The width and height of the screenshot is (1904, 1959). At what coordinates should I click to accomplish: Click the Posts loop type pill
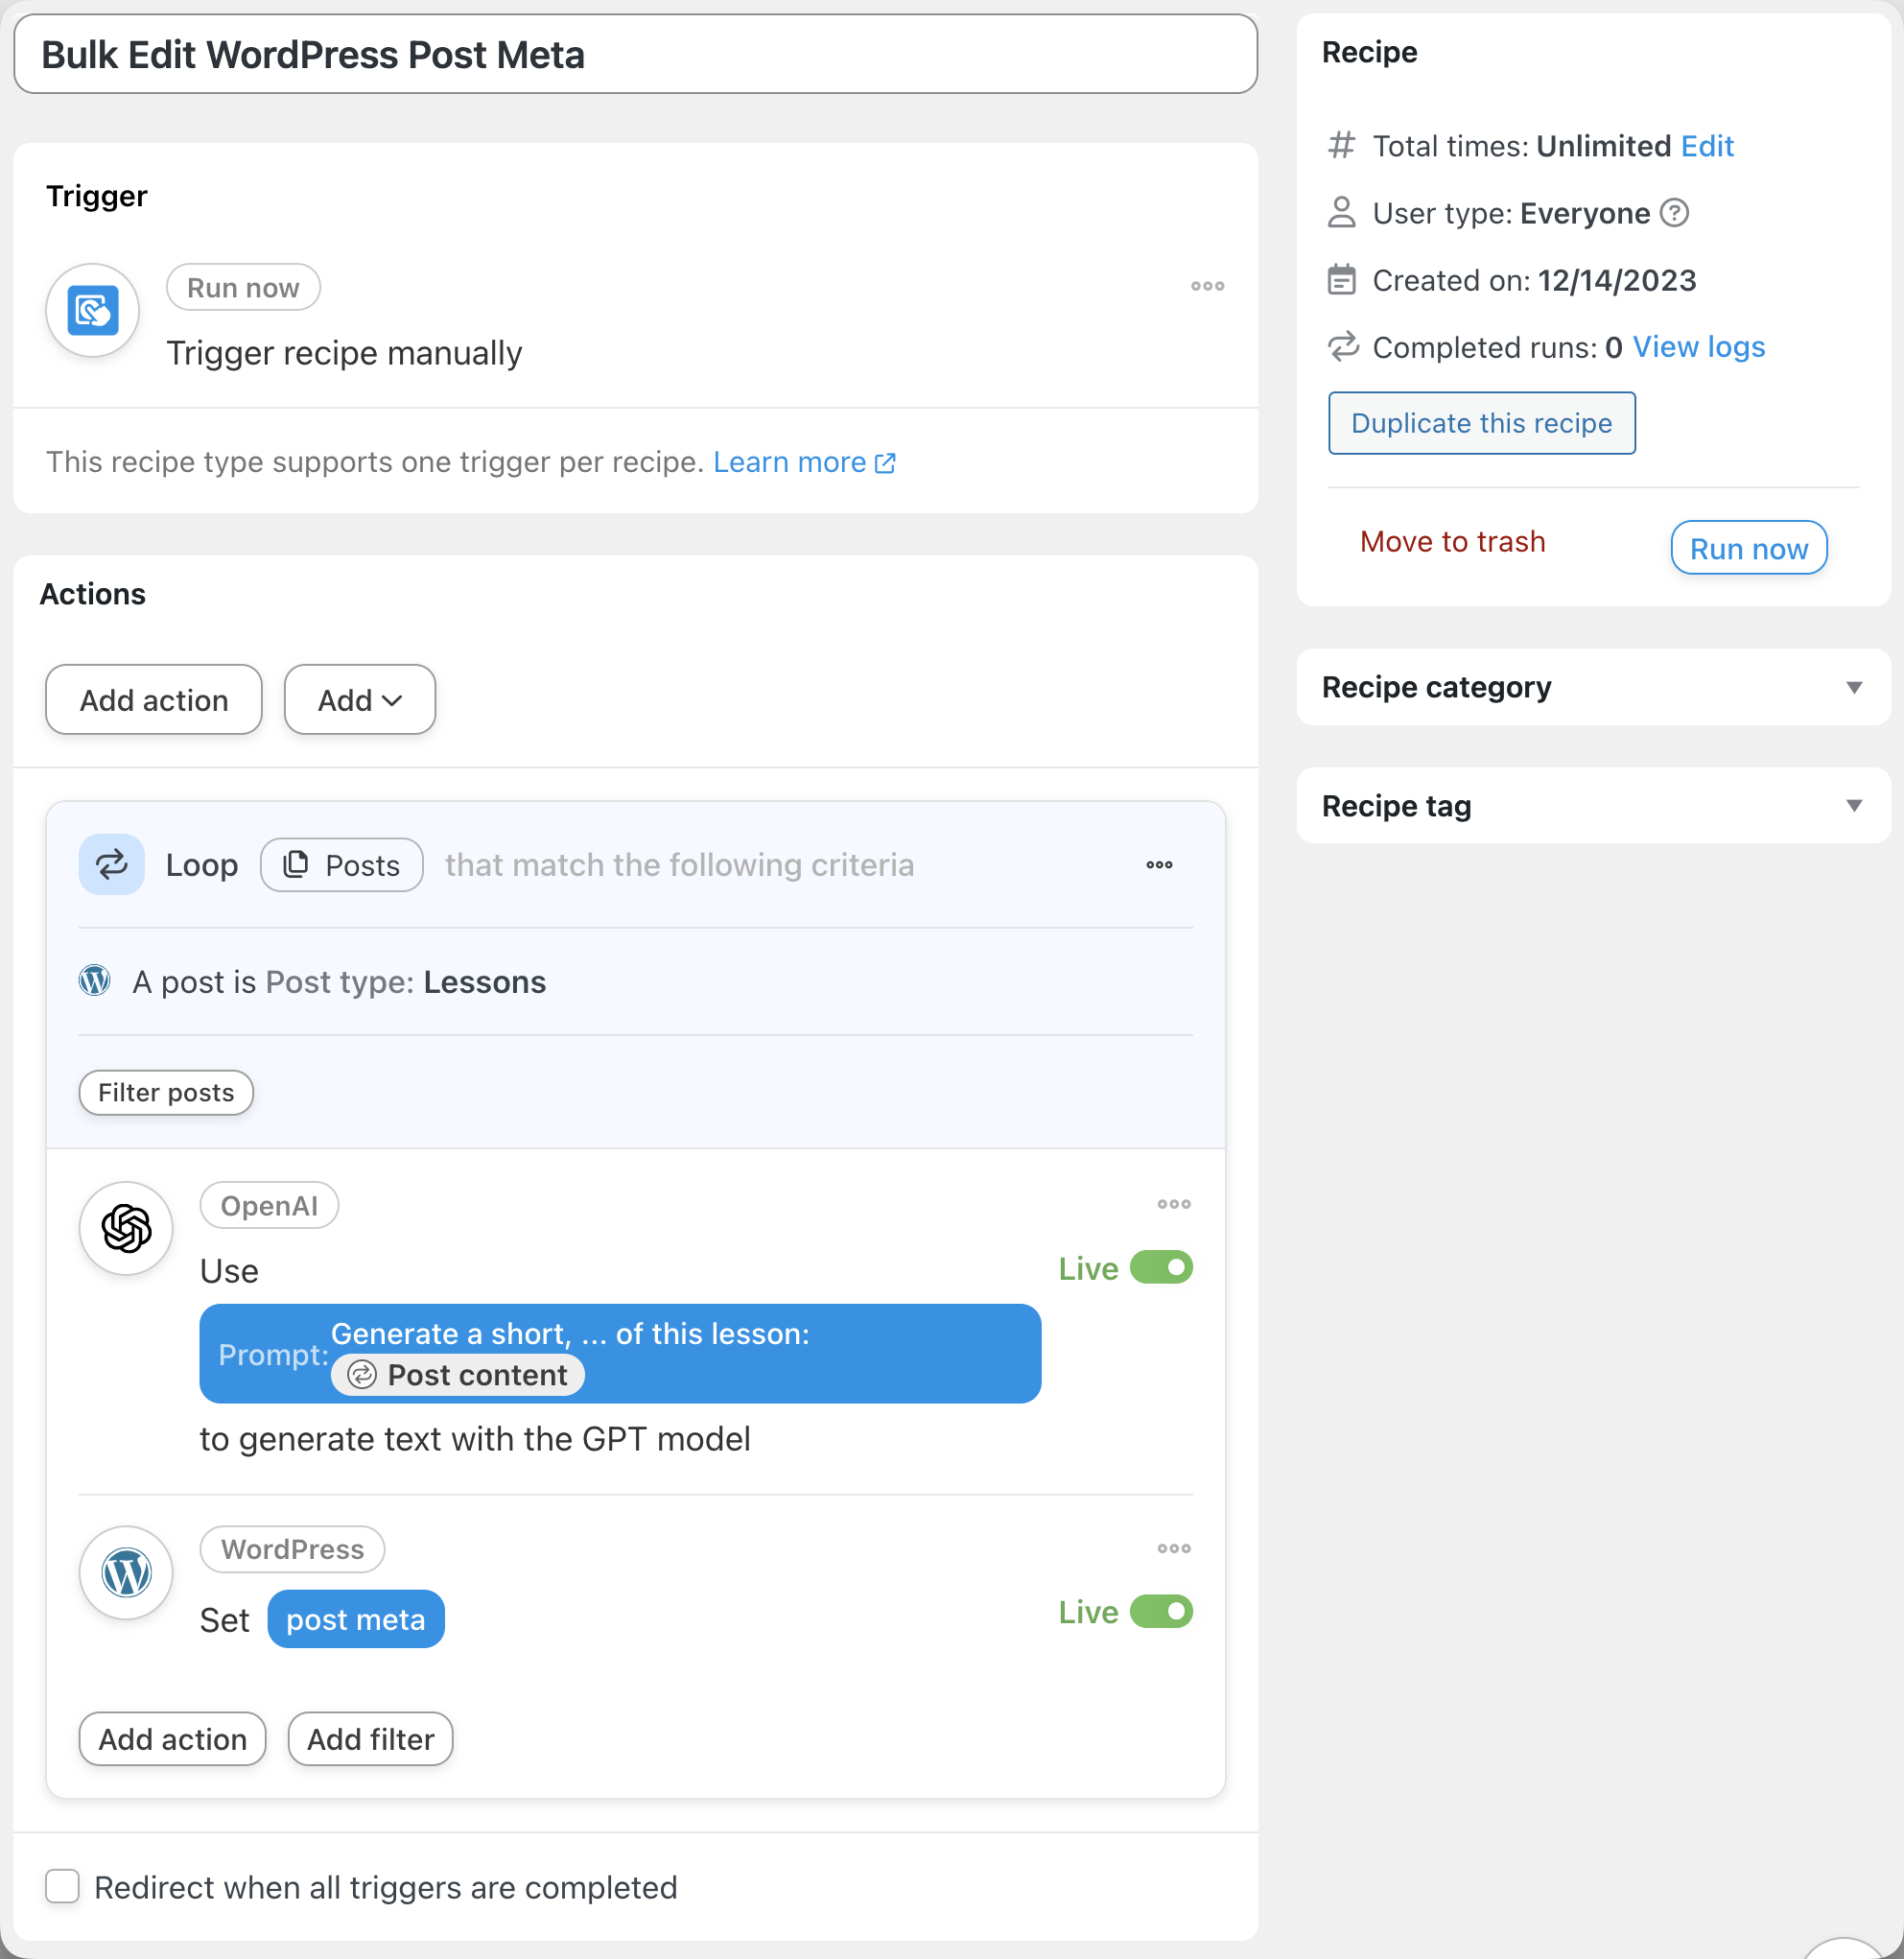(341, 865)
